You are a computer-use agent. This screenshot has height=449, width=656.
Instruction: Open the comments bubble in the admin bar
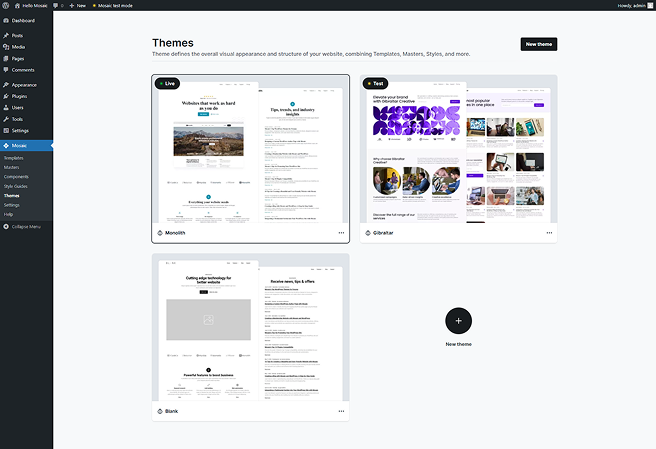point(58,5)
